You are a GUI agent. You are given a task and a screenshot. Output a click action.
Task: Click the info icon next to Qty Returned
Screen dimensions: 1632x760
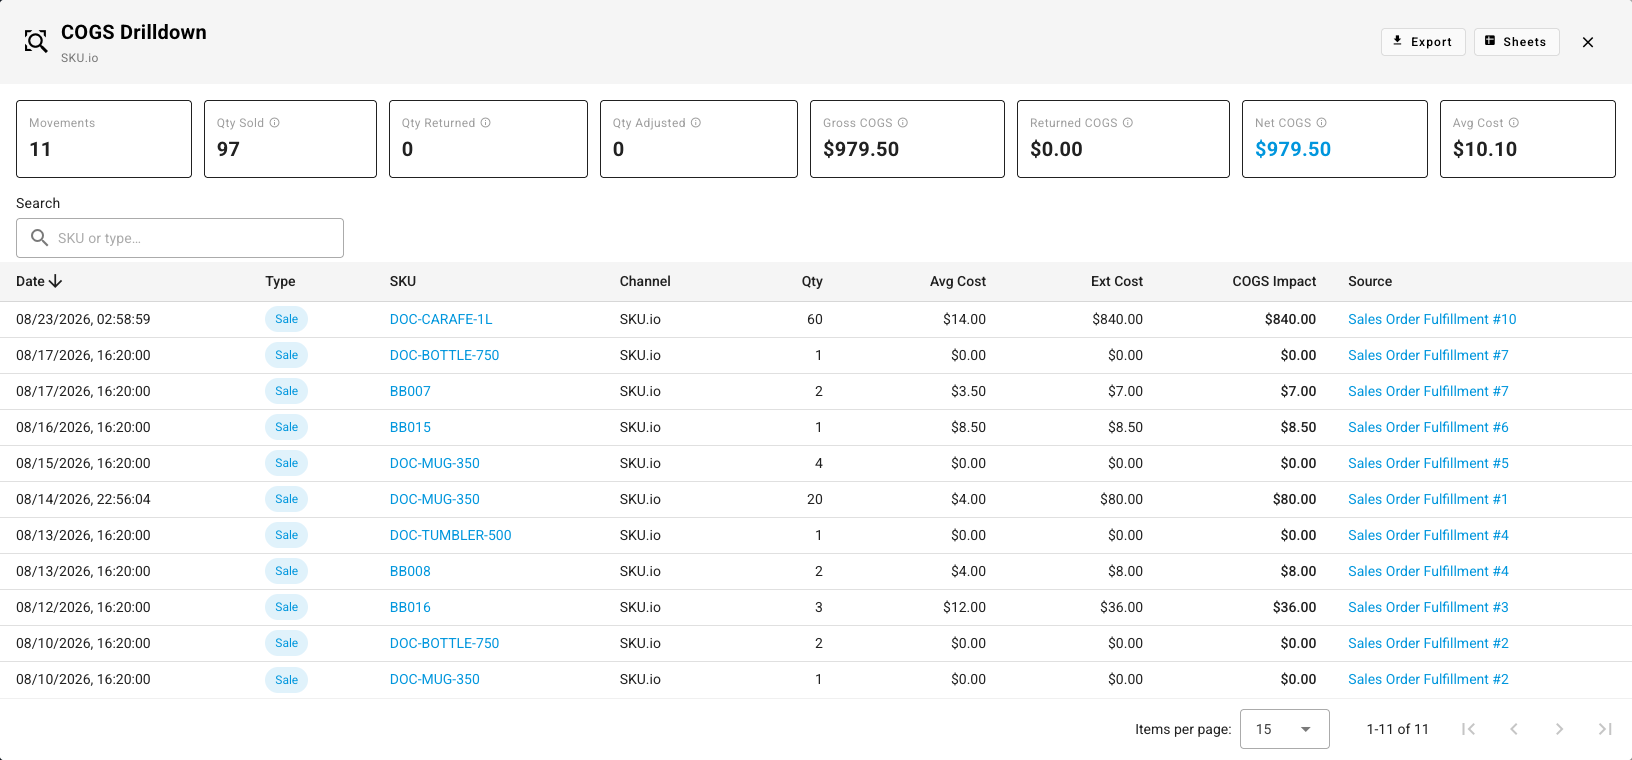485,123
